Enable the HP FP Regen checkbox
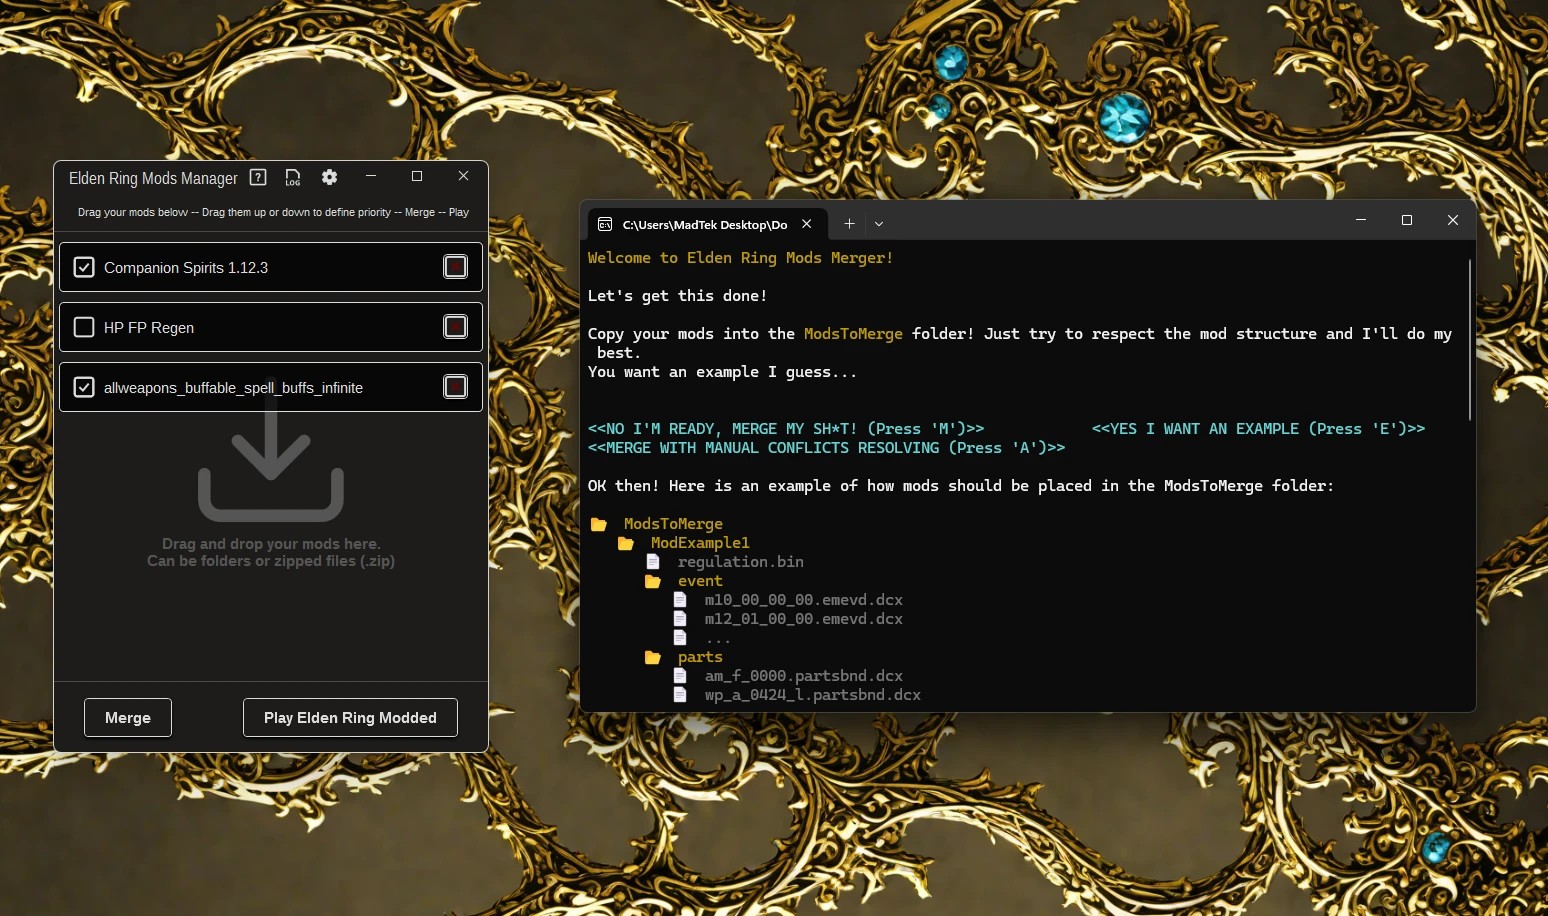The height and width of the screenshot is (916, 1548). (84, 327)
